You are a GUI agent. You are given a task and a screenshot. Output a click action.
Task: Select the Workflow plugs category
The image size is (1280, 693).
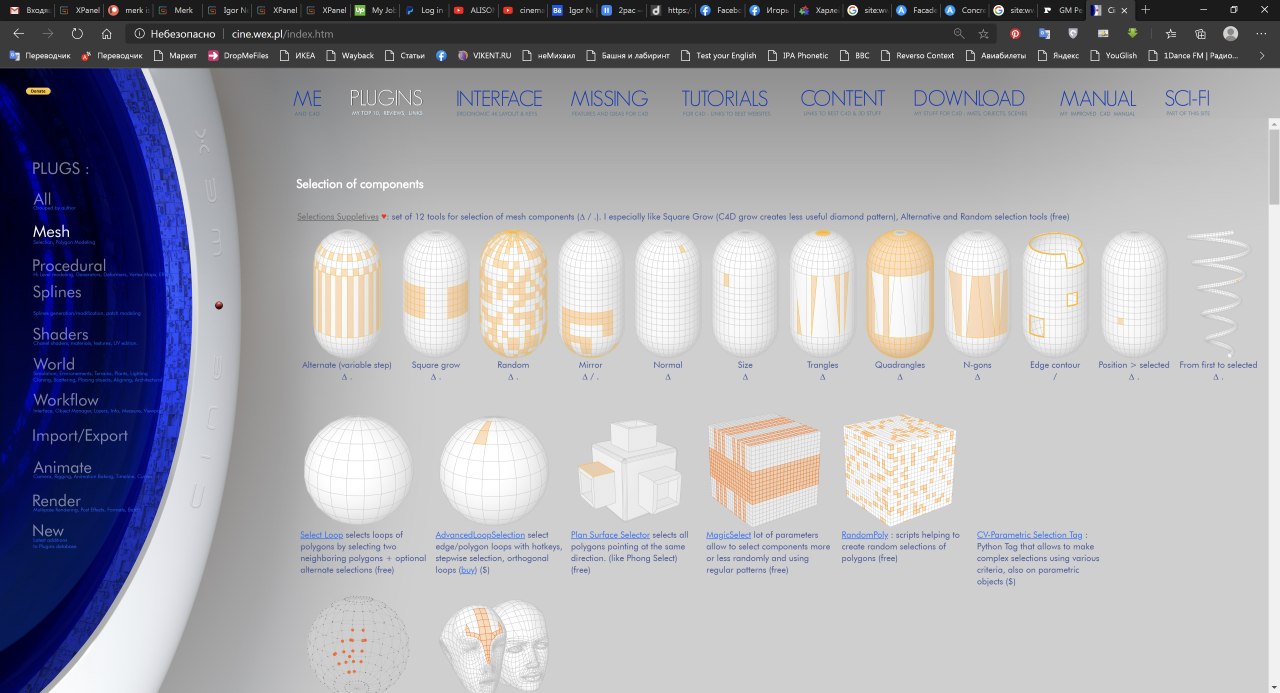(65, 400)
